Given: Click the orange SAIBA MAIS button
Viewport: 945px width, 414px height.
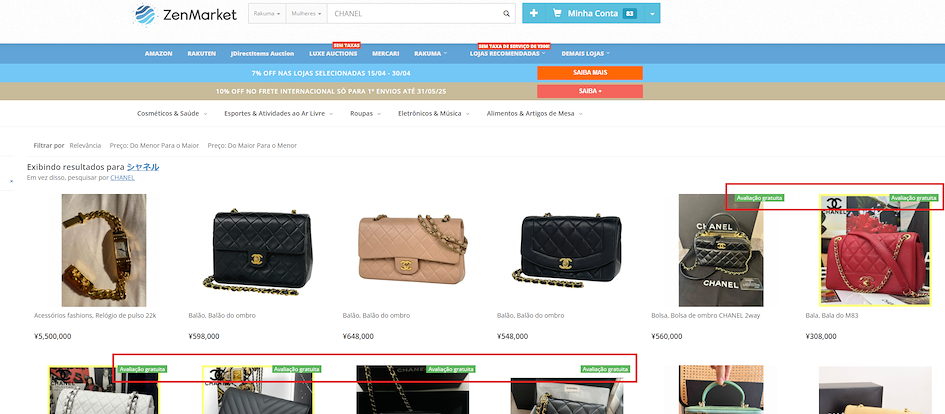Looking at the screenshot, I should click(590, 72).
